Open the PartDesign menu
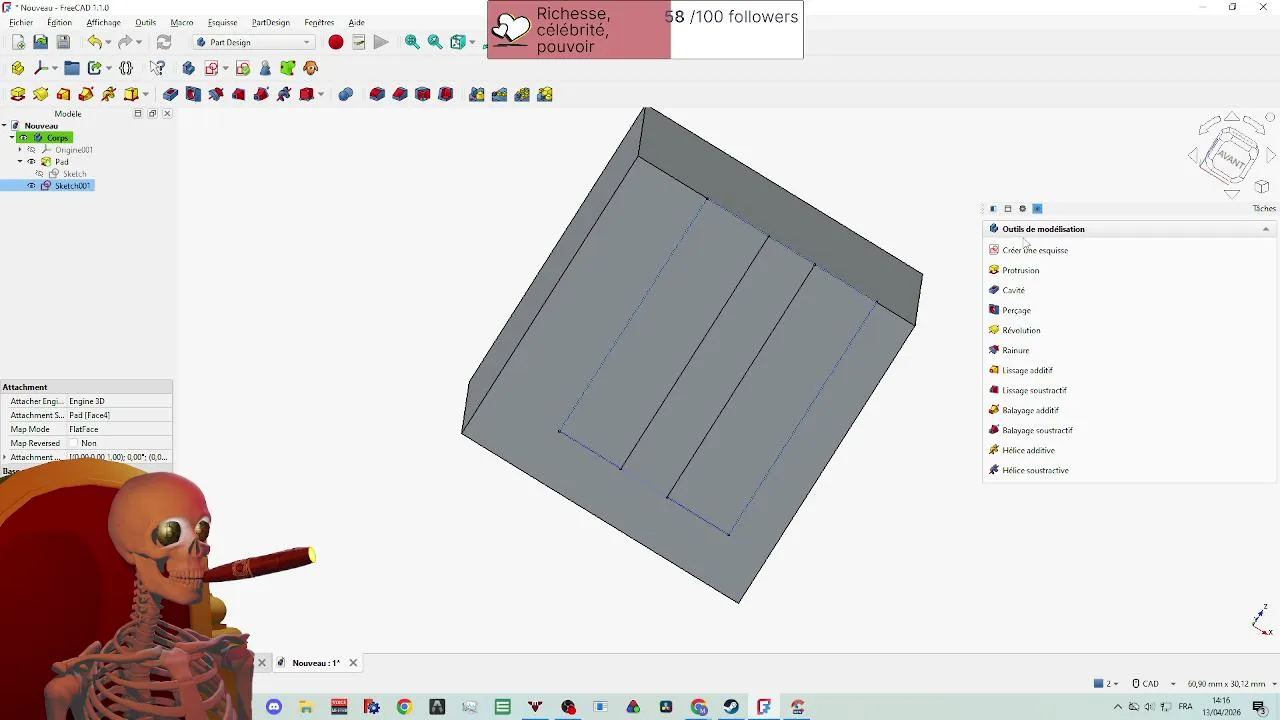The height and width of the screenshot is (720, 1280). [x=270, y=22]
